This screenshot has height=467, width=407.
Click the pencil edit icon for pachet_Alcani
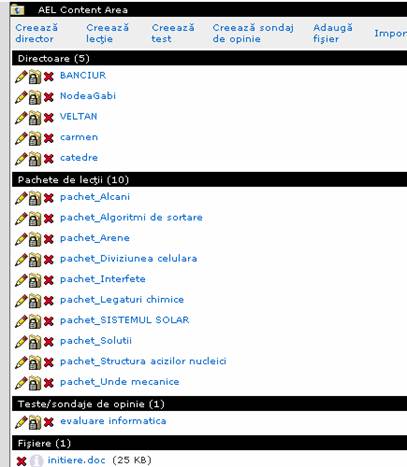click(21, 198)
